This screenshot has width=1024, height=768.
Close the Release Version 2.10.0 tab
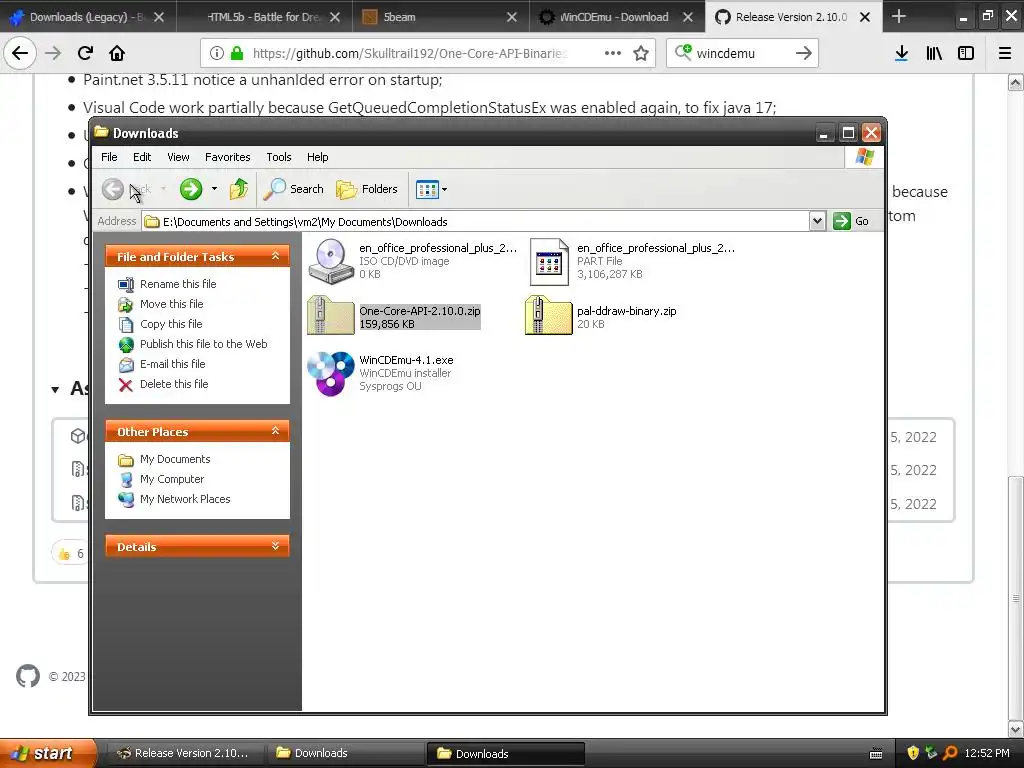pos(865,17)
